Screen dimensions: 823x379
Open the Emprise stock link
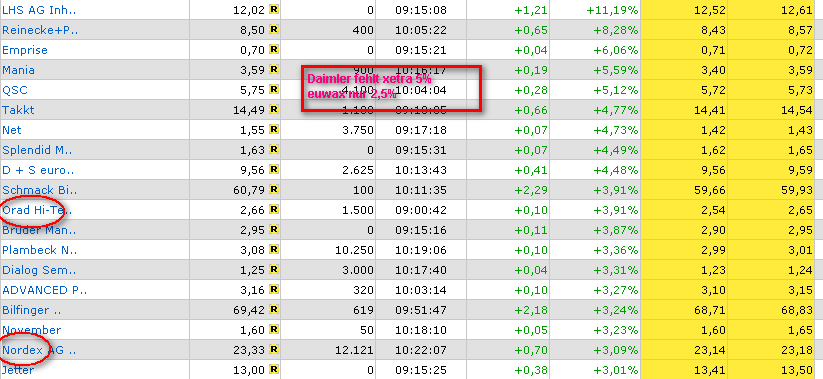[25, 50]
